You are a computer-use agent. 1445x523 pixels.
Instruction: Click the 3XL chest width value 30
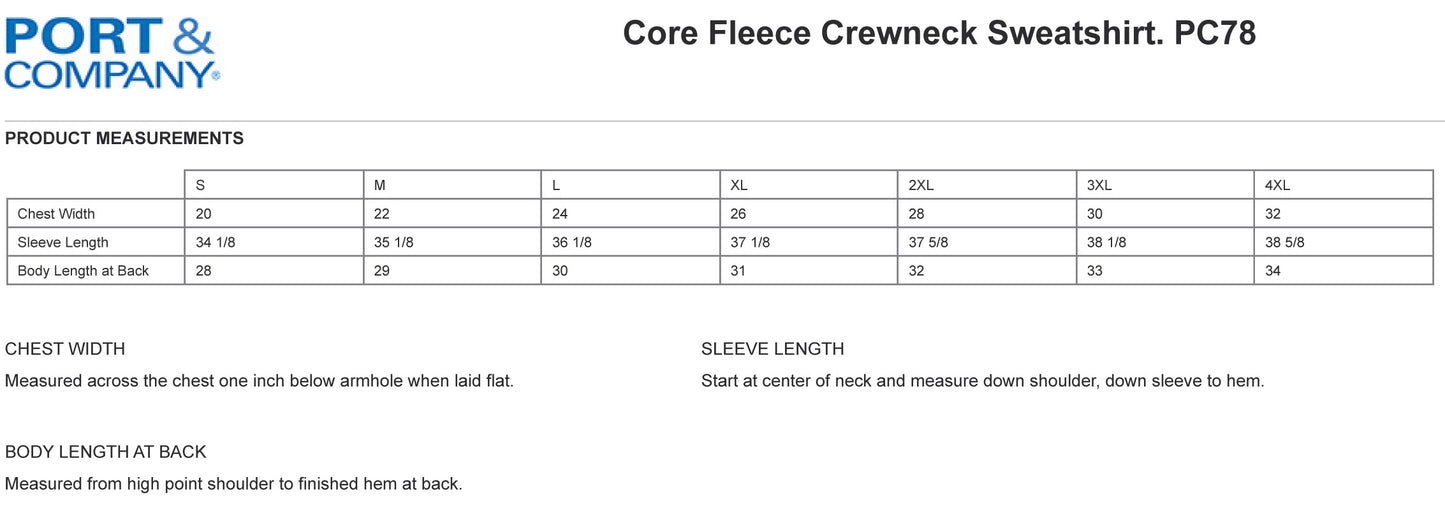click(1095, 214)
